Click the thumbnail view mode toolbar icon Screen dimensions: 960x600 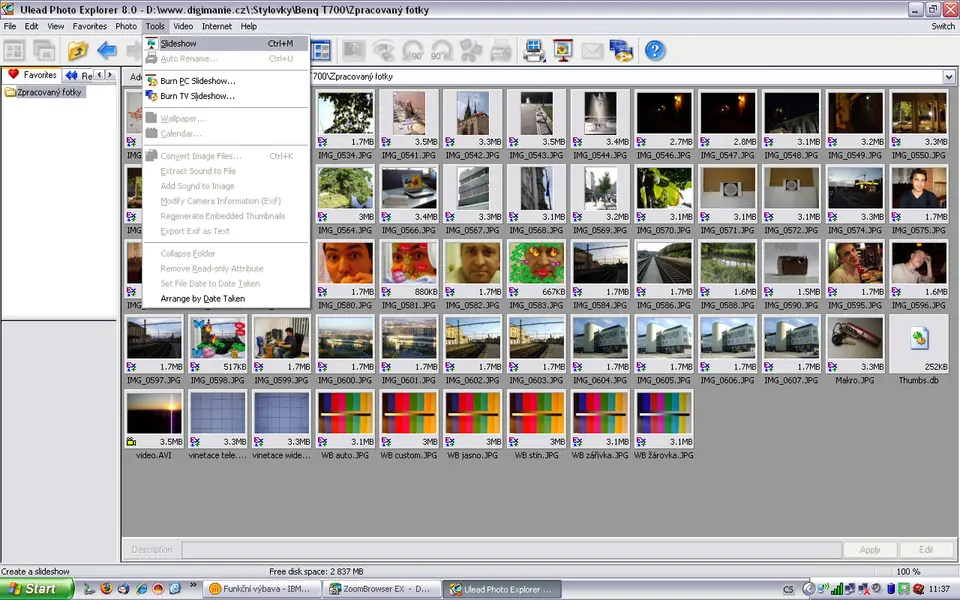tap(322, 50)
